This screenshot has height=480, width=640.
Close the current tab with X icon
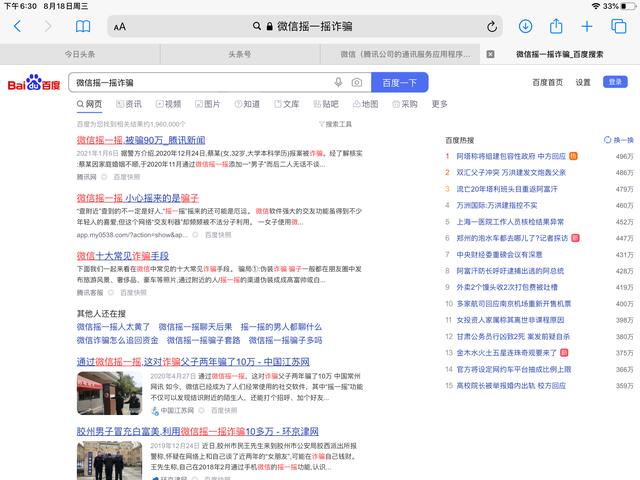click(490, 54)
